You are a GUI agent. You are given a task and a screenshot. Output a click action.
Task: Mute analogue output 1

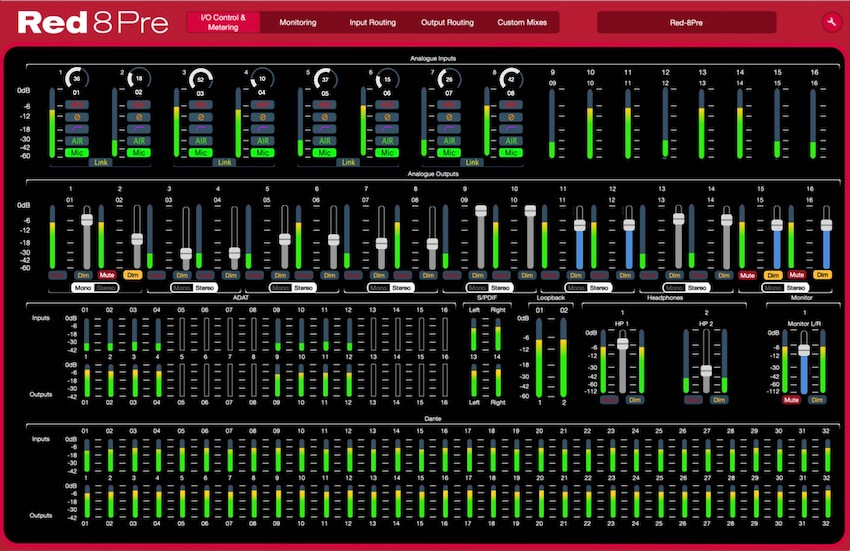[x=57, y=275]
